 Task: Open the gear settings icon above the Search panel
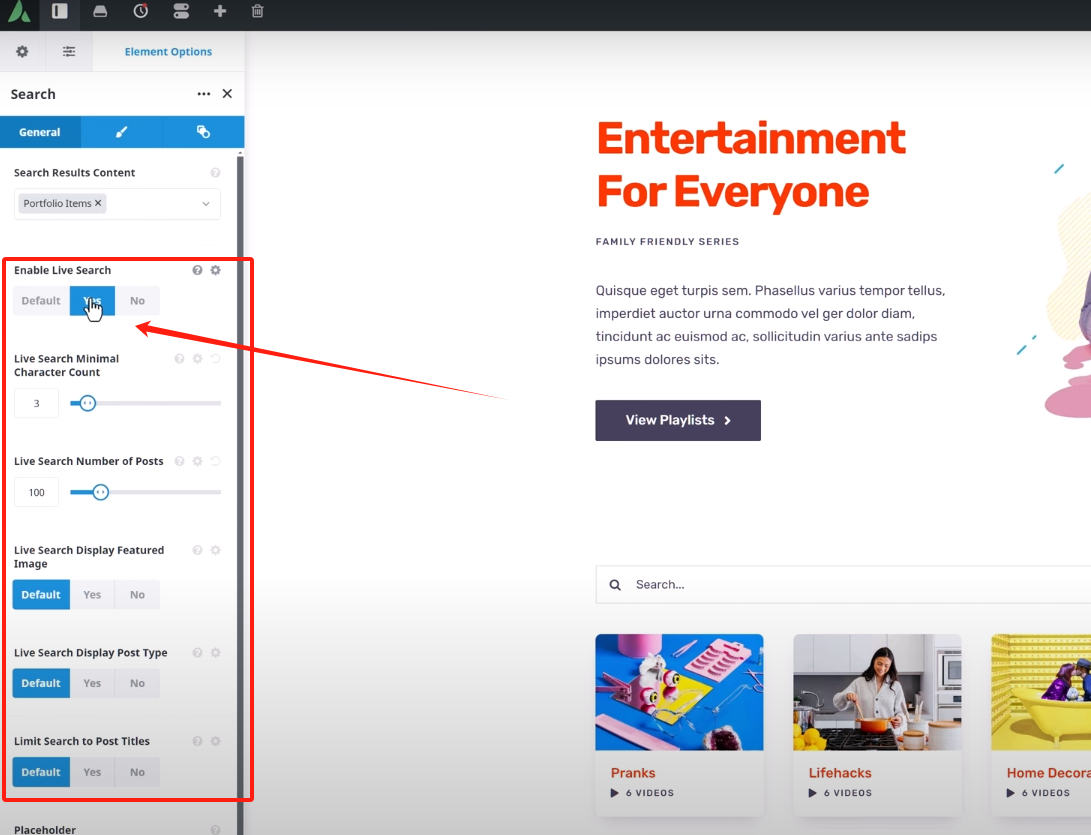point(22,51)
